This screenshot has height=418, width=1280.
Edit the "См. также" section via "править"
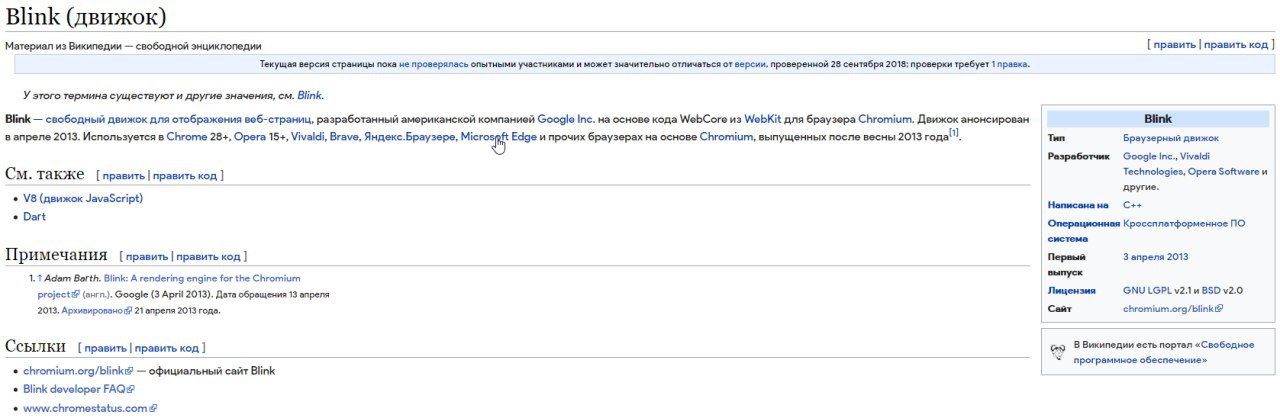point(124,176)
